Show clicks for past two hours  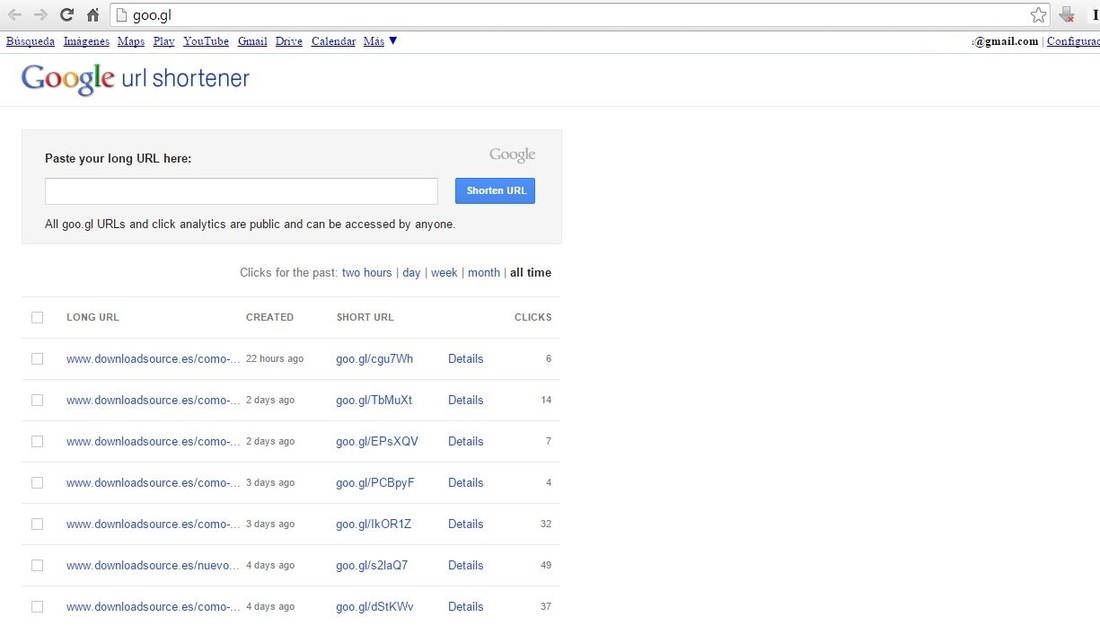367,272
